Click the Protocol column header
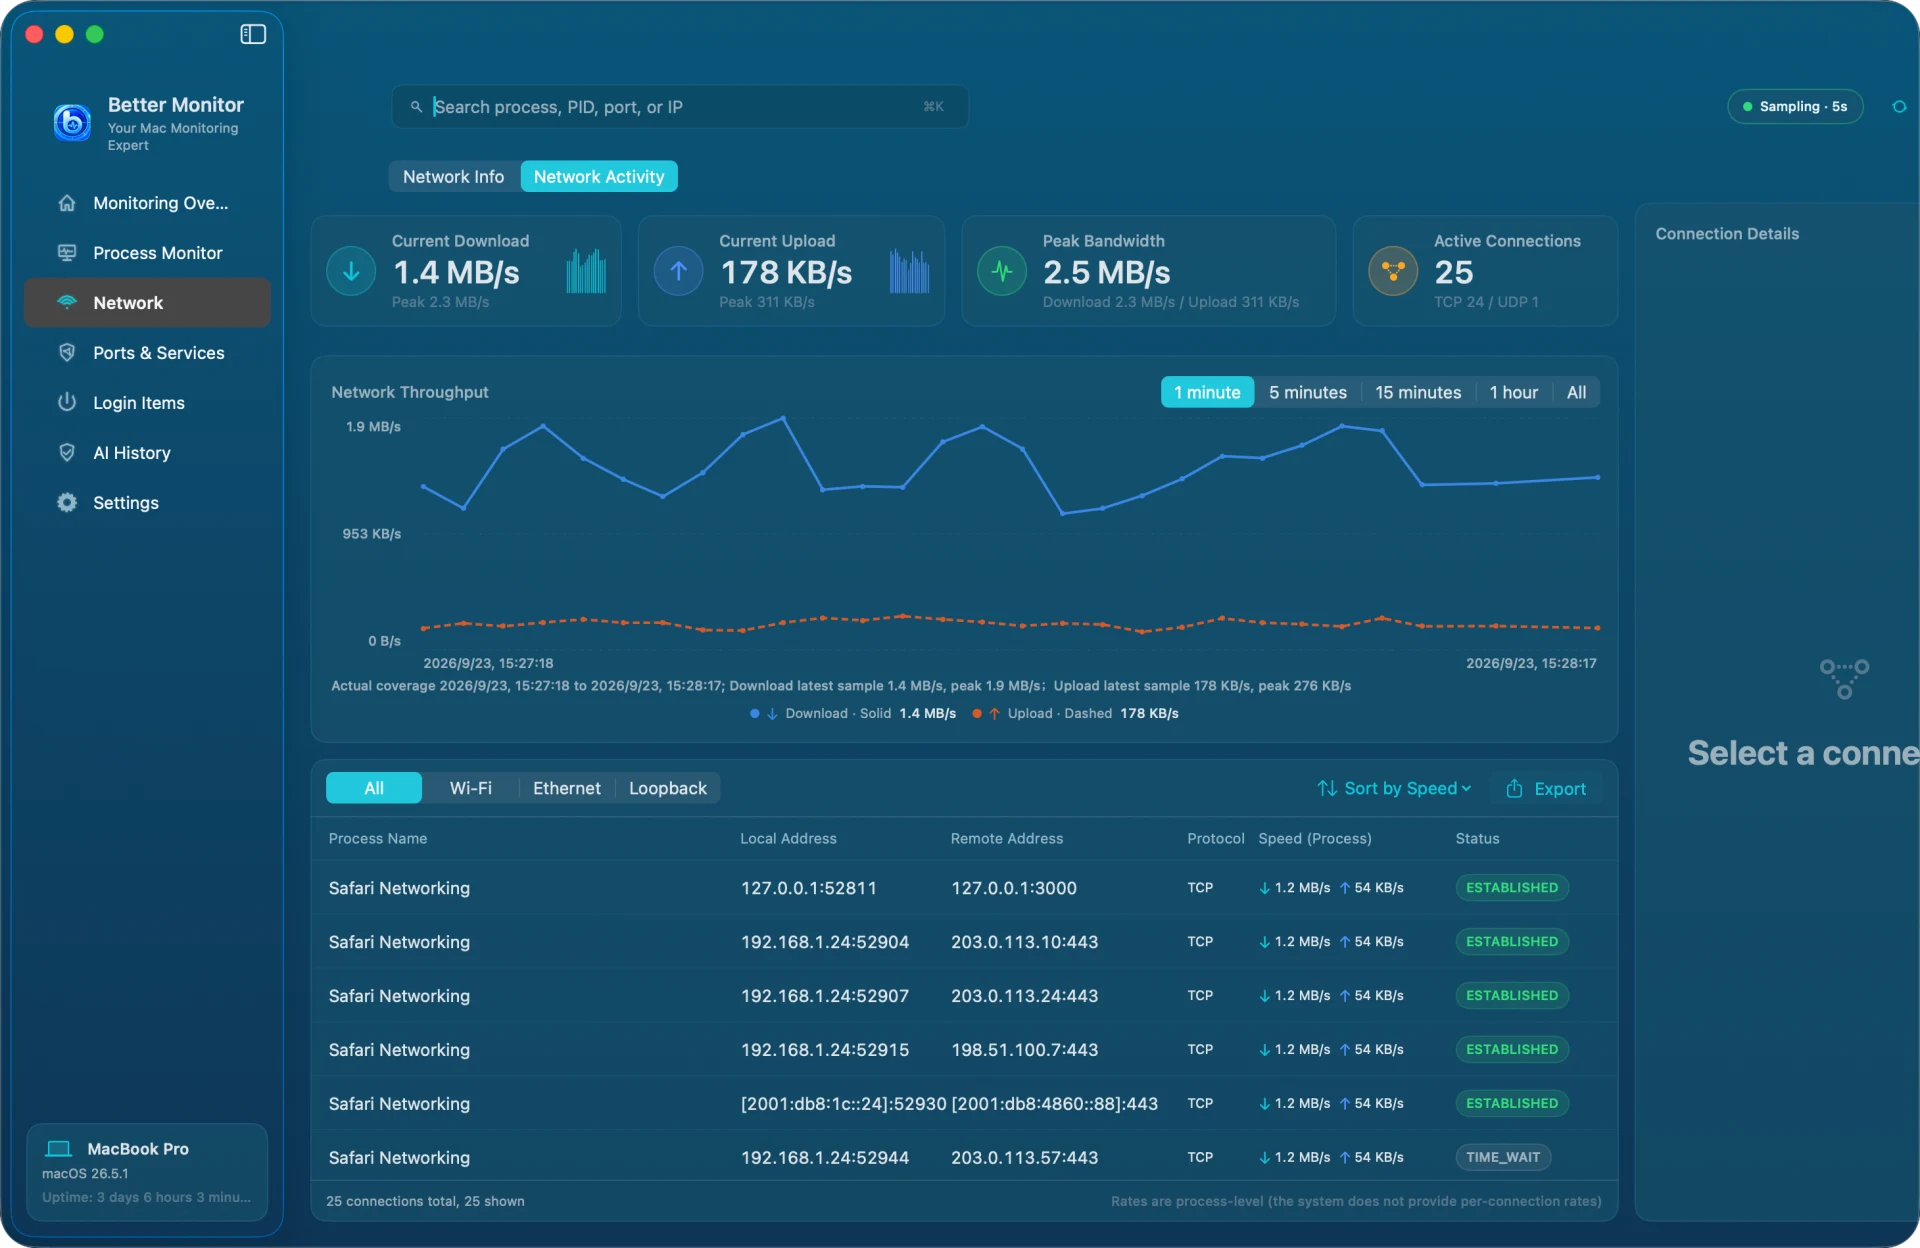1920x1248 pixels. coord(1215,839)
